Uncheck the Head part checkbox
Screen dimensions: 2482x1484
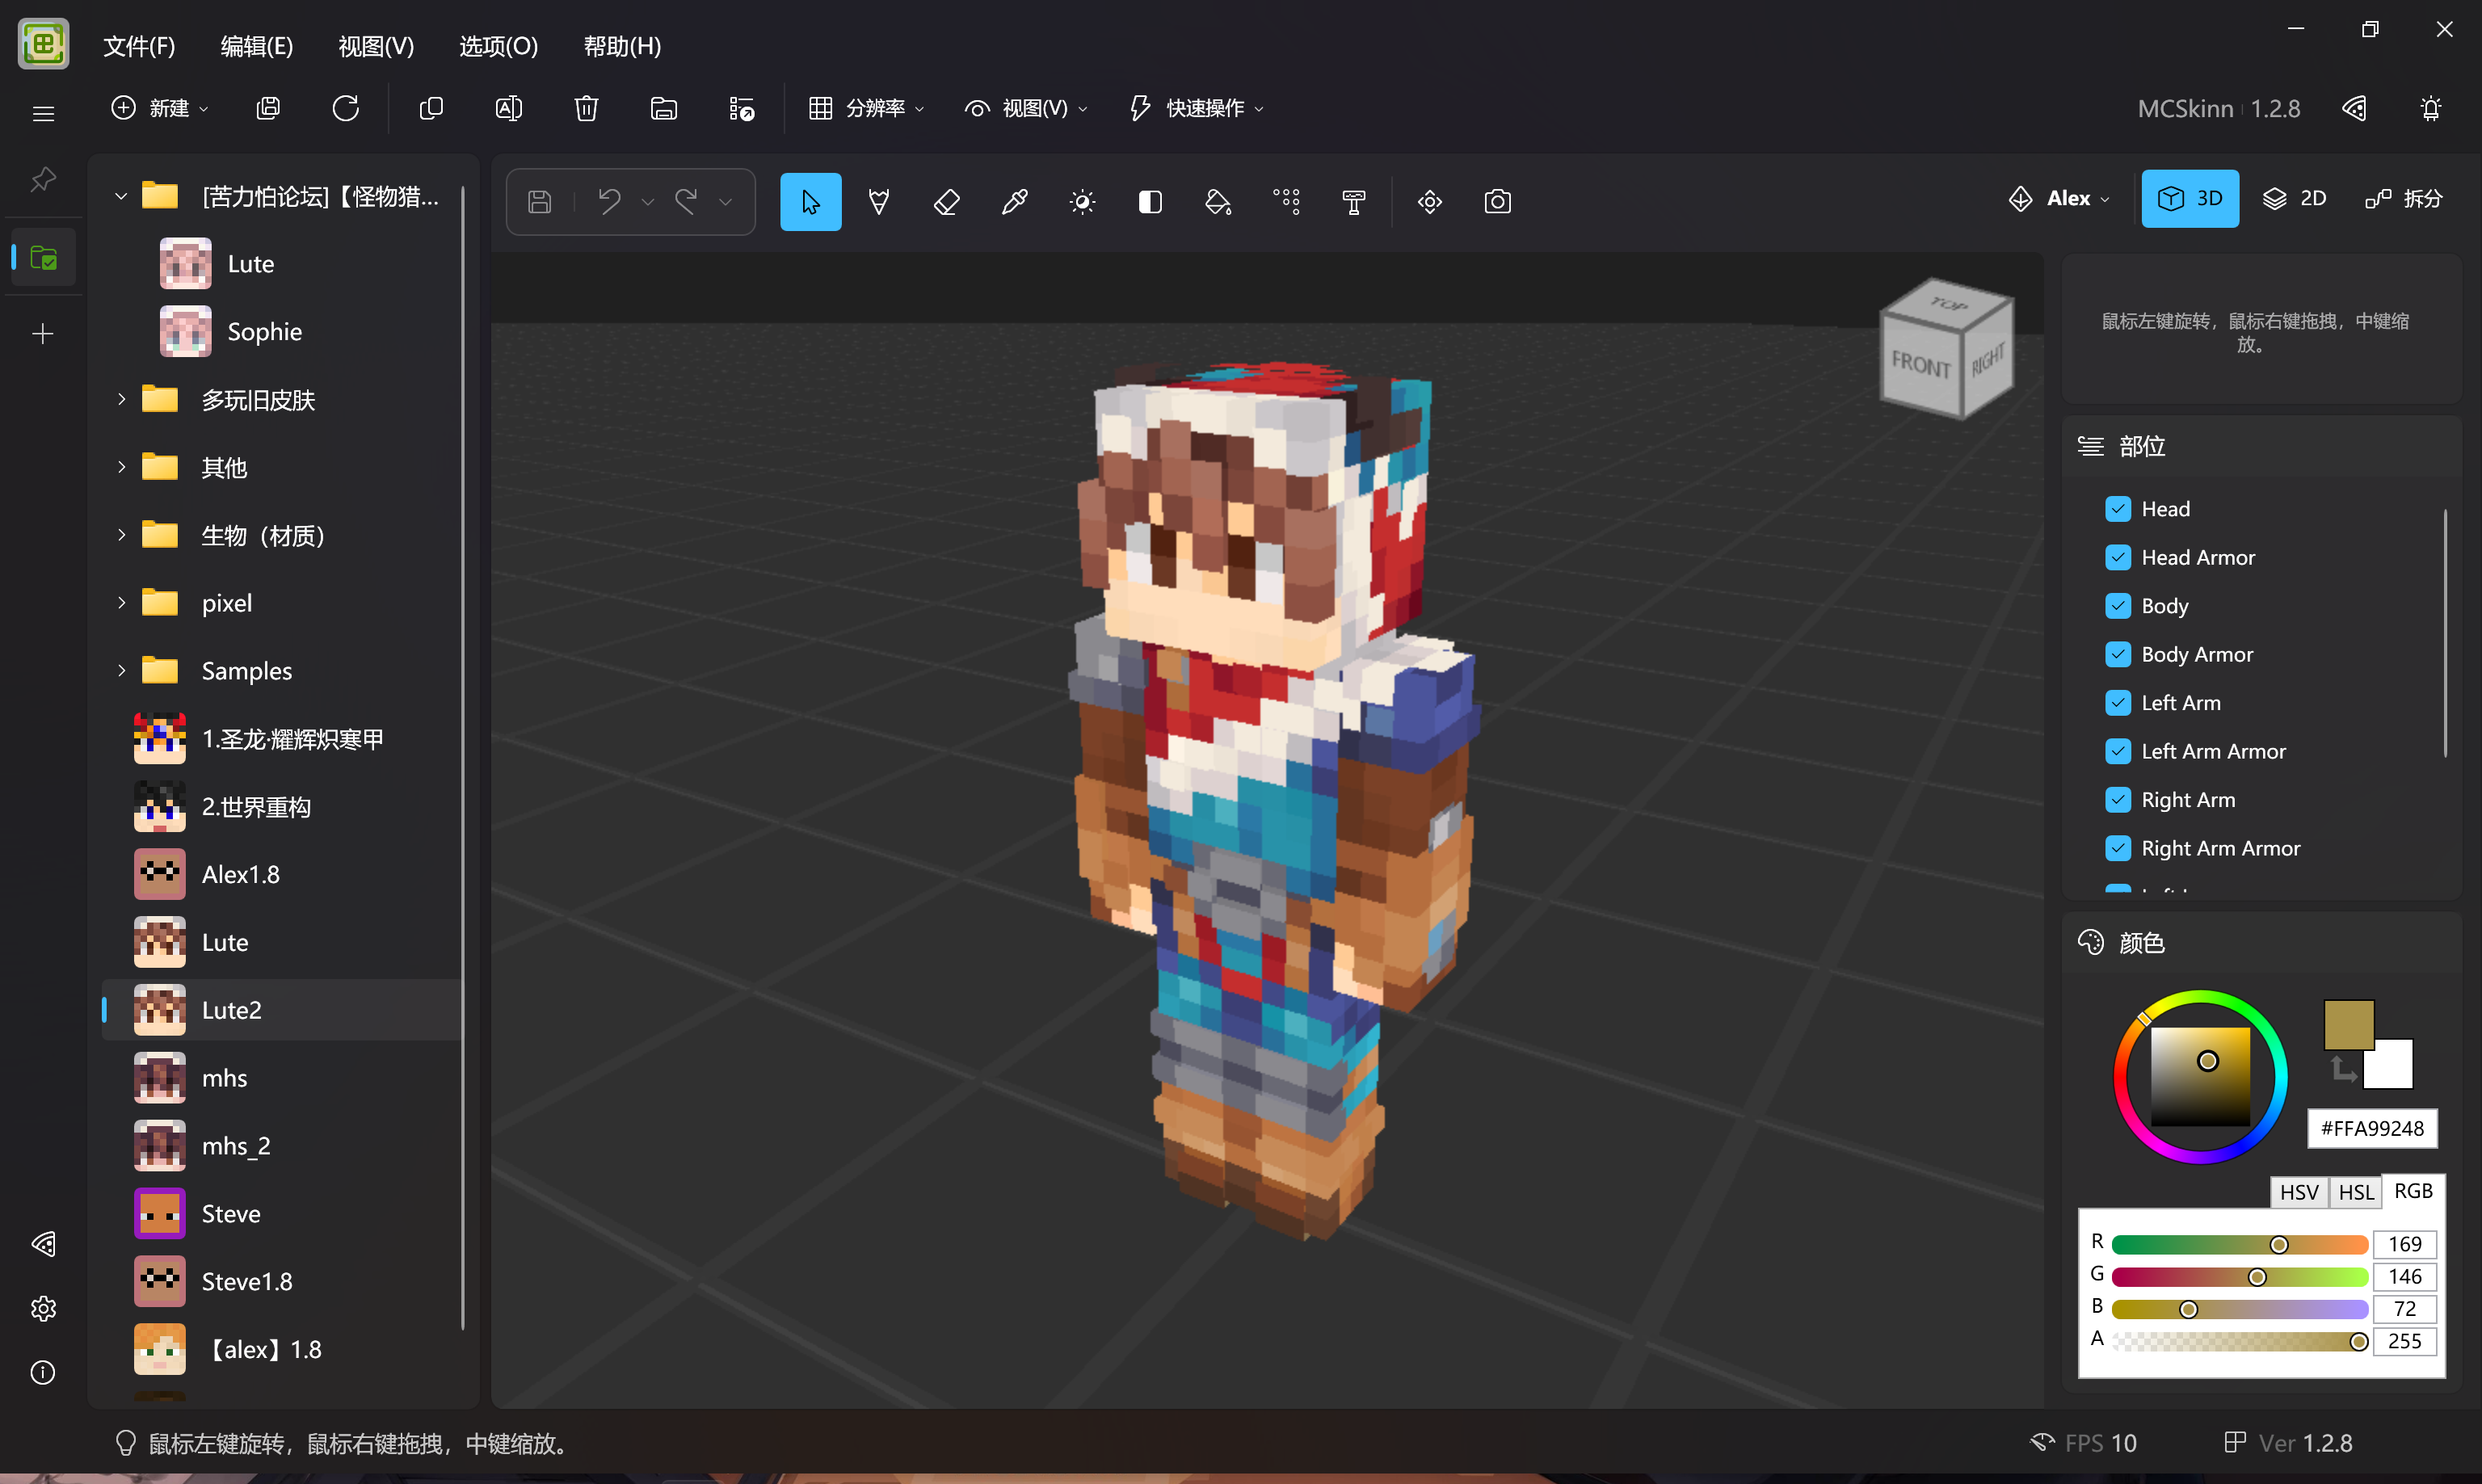click(x=2117, y=509)
